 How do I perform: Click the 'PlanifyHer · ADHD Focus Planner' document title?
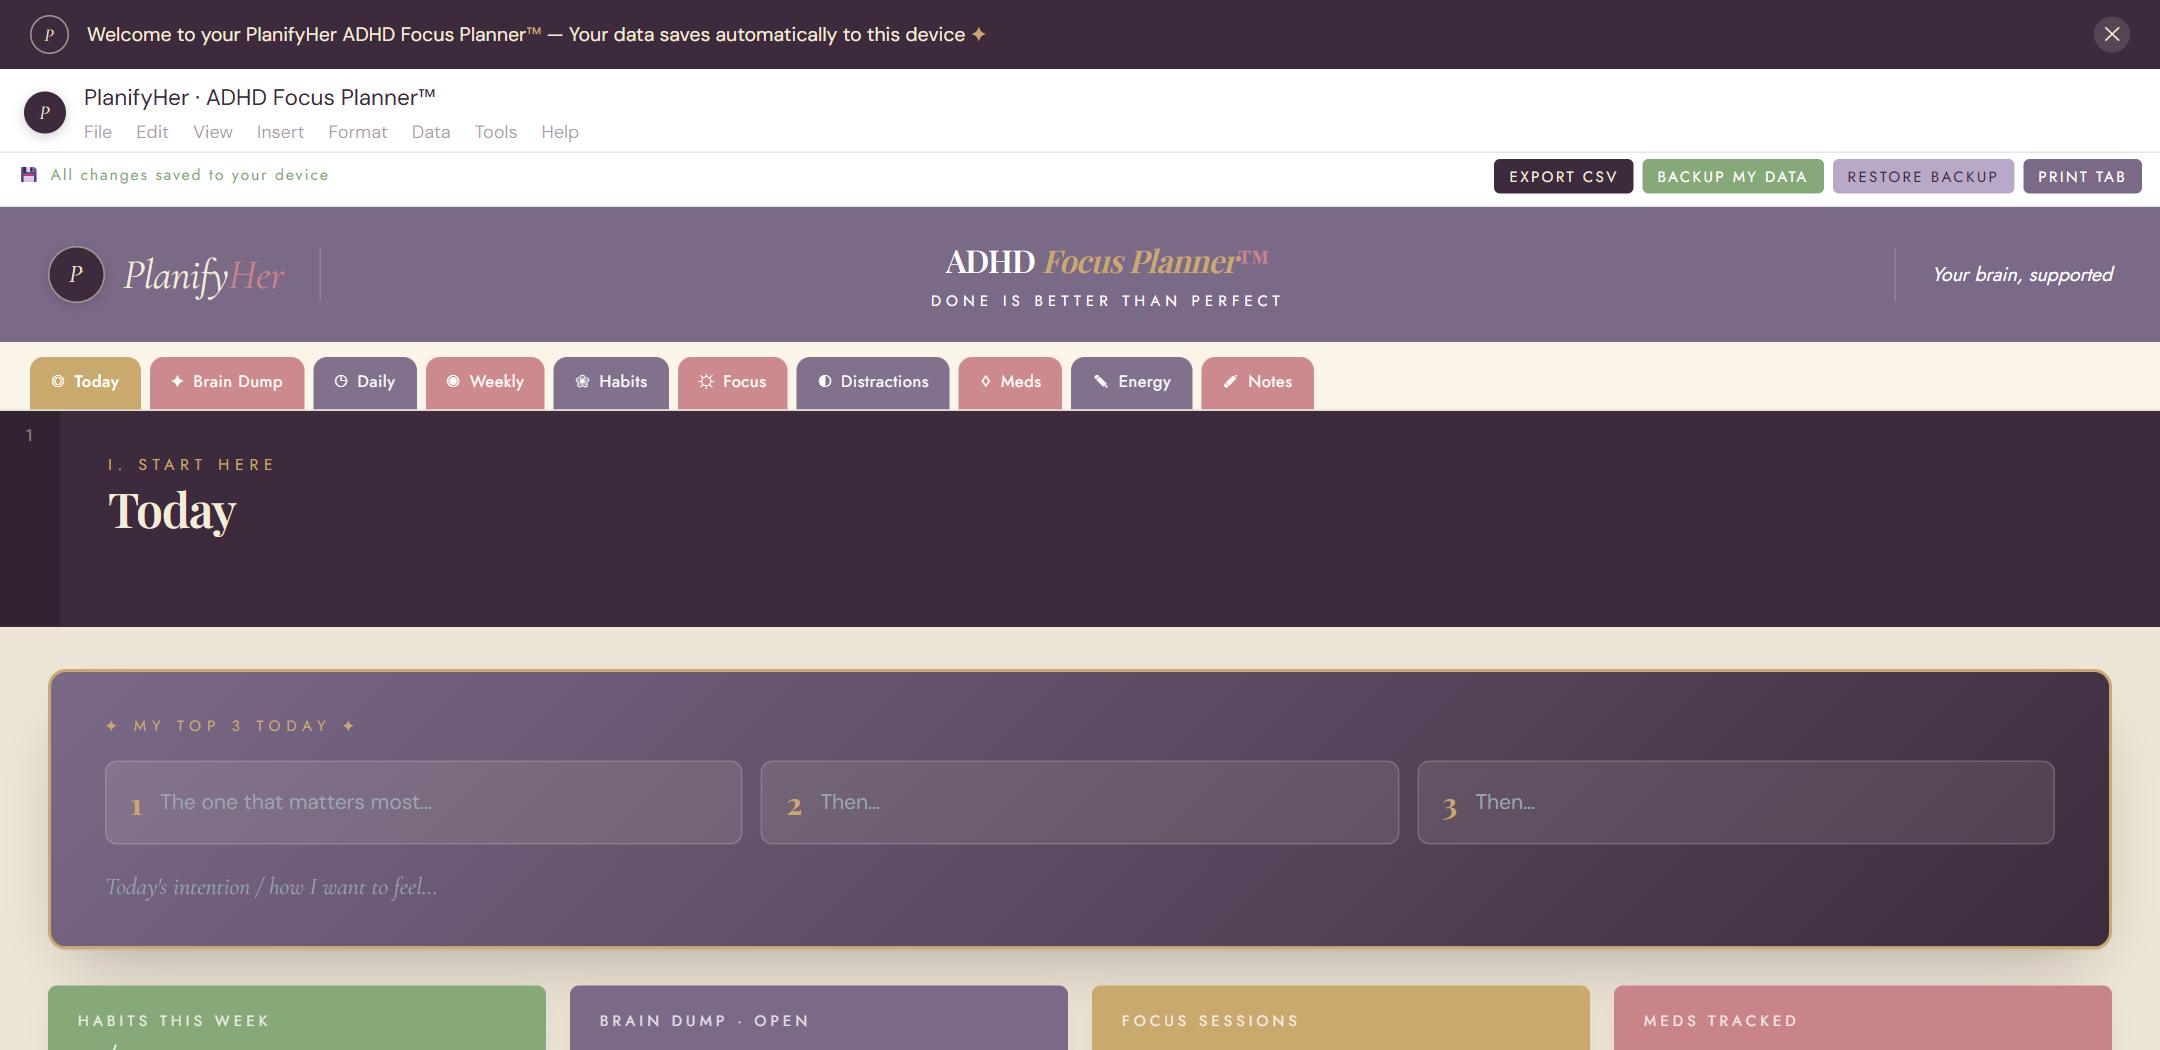(x=260, y=97)
